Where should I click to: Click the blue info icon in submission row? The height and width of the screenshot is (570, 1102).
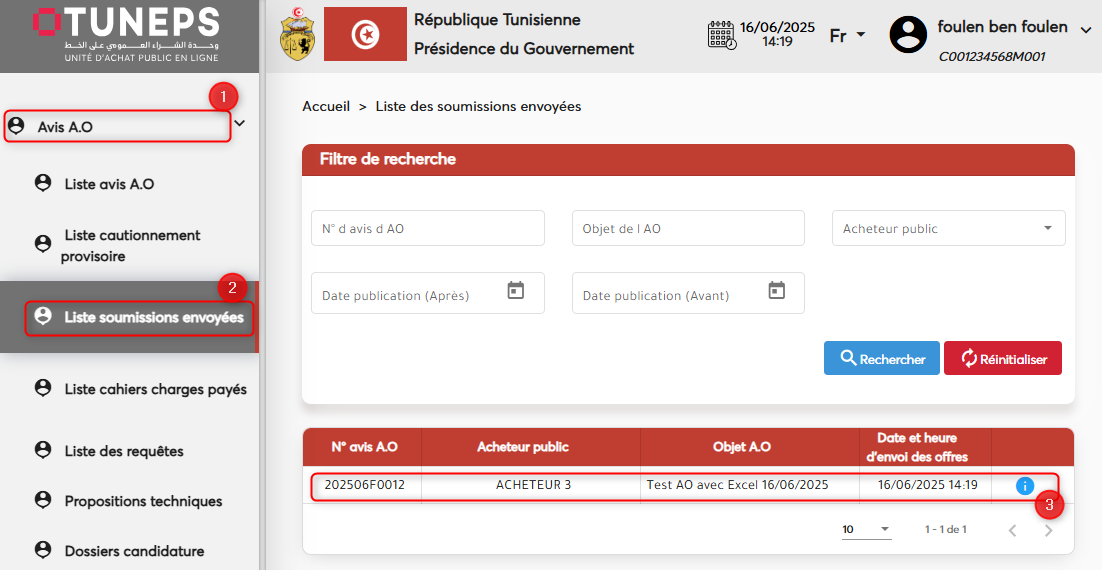coord(1024,486)
